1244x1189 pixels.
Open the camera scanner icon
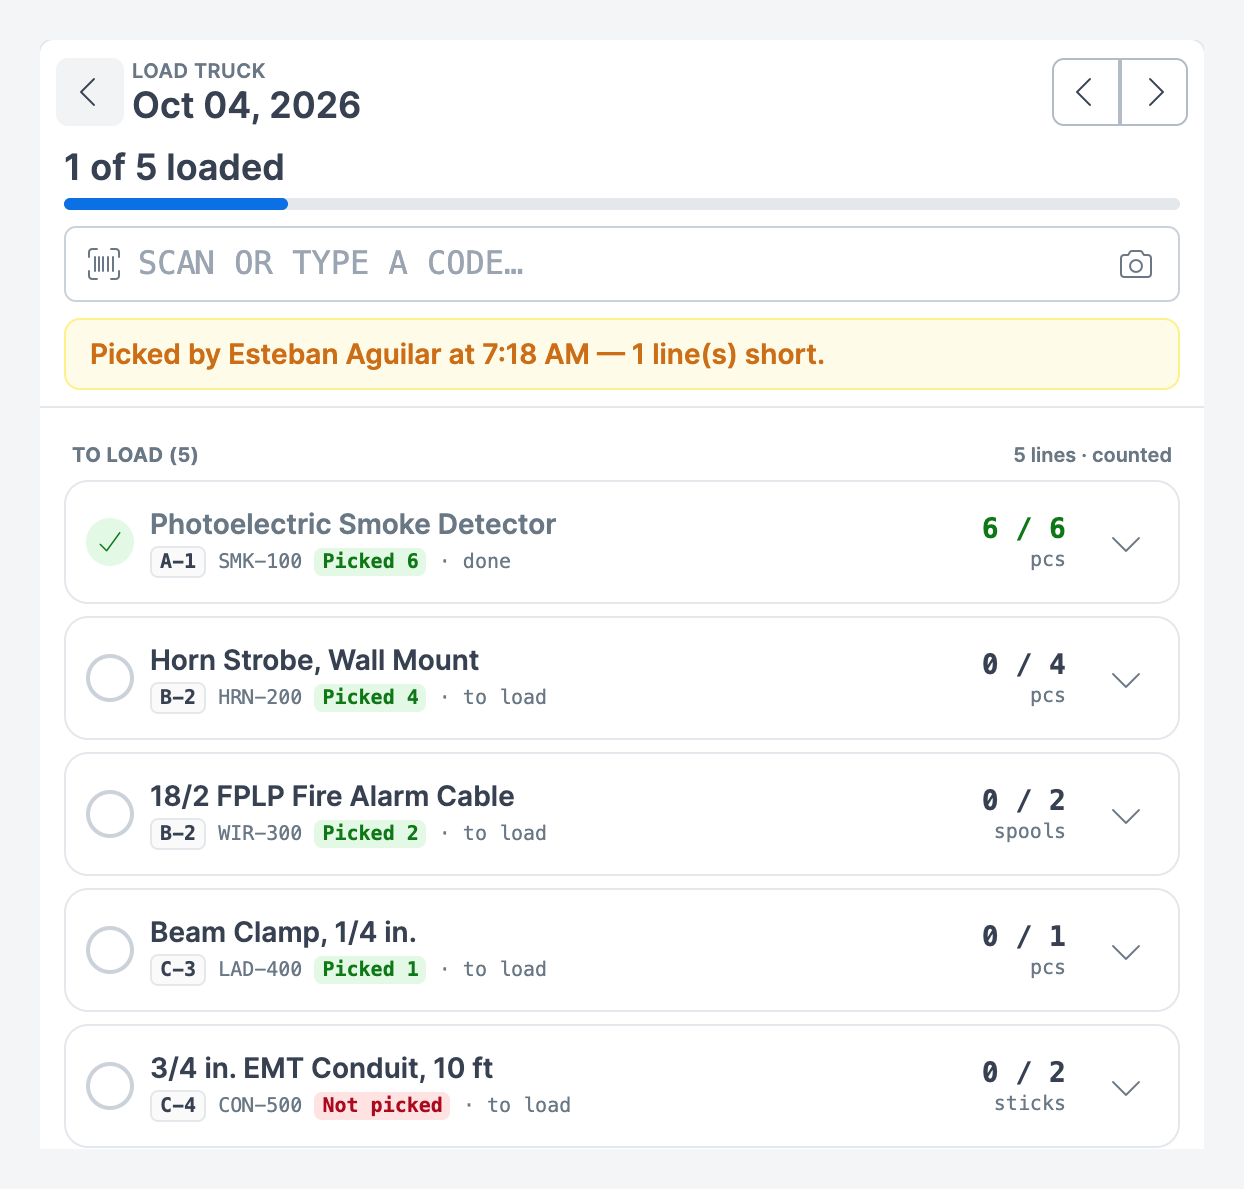[1136, 264]
